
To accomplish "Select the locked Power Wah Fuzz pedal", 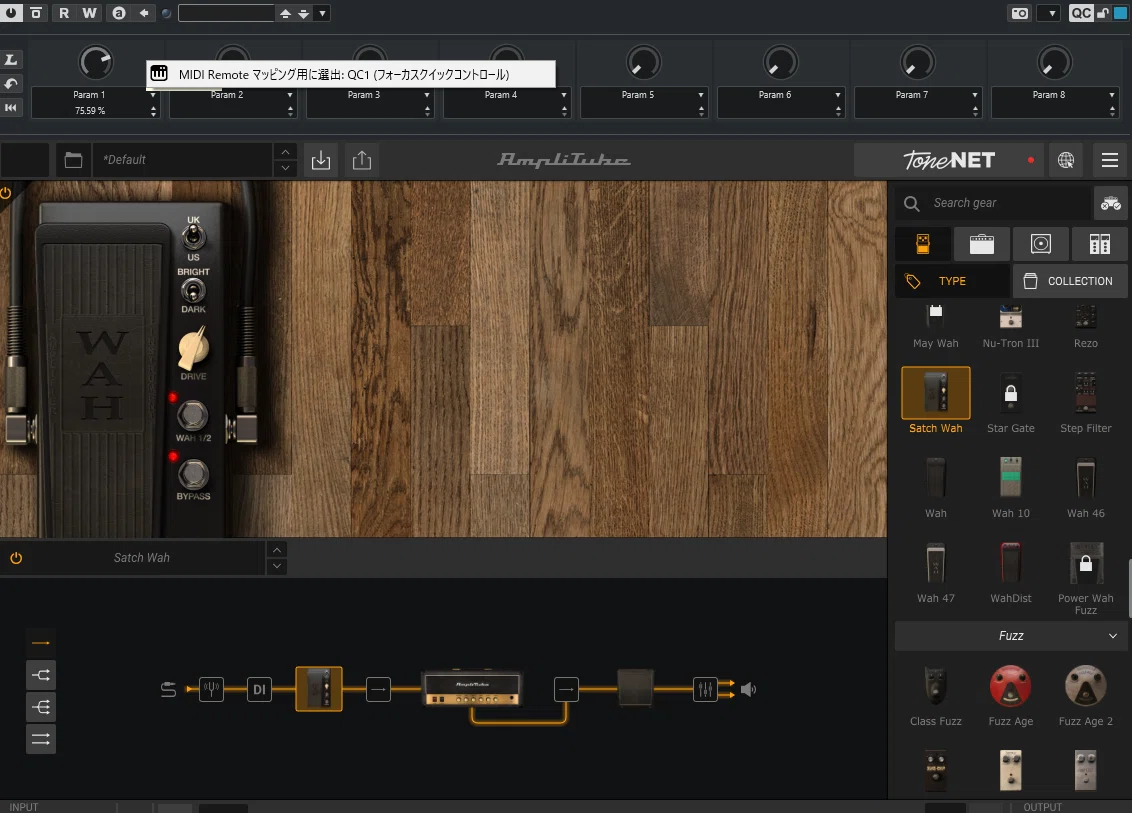I will coord(1085,578).
